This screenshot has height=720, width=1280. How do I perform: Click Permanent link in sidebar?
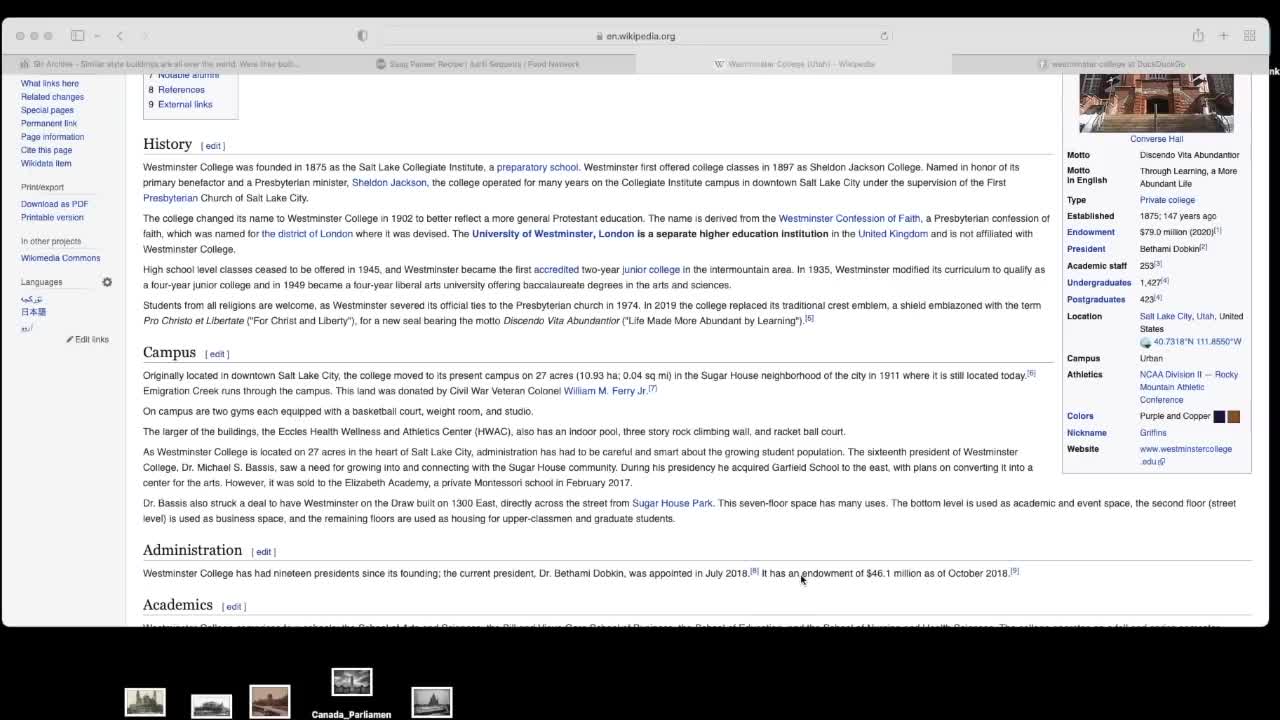[49, 123]
